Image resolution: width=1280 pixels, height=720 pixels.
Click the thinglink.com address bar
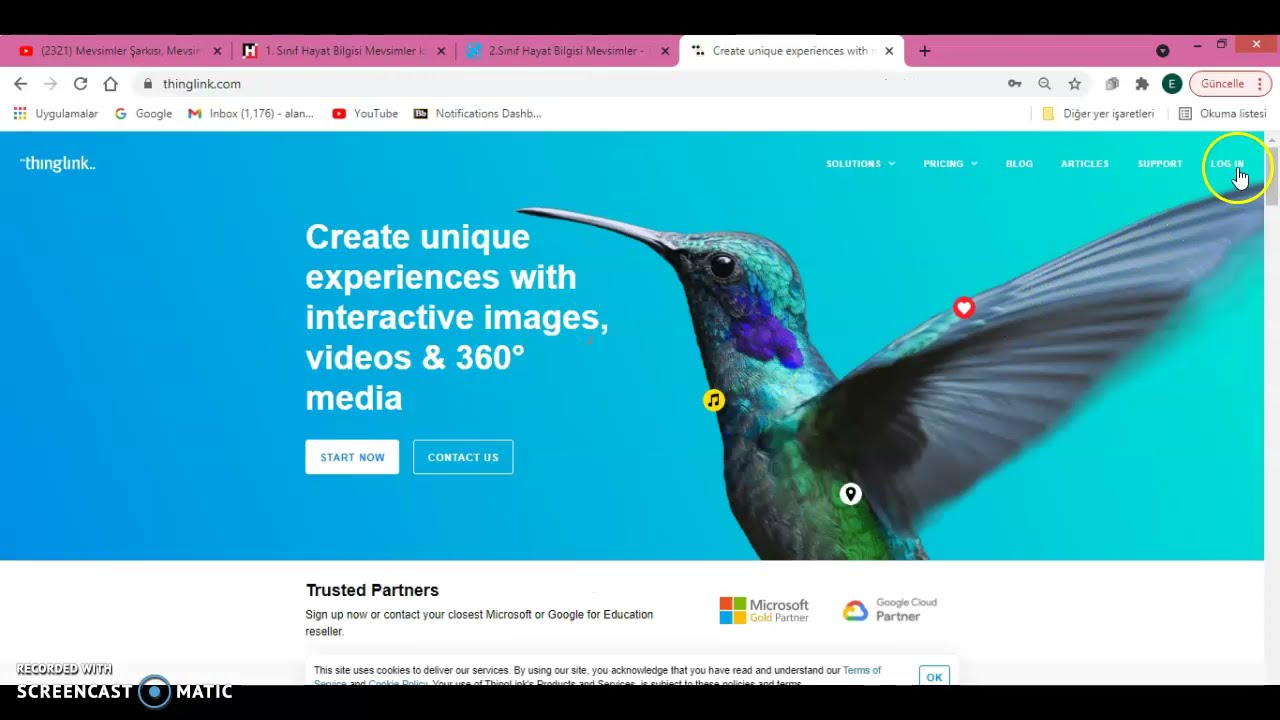[x=570, y=84]
